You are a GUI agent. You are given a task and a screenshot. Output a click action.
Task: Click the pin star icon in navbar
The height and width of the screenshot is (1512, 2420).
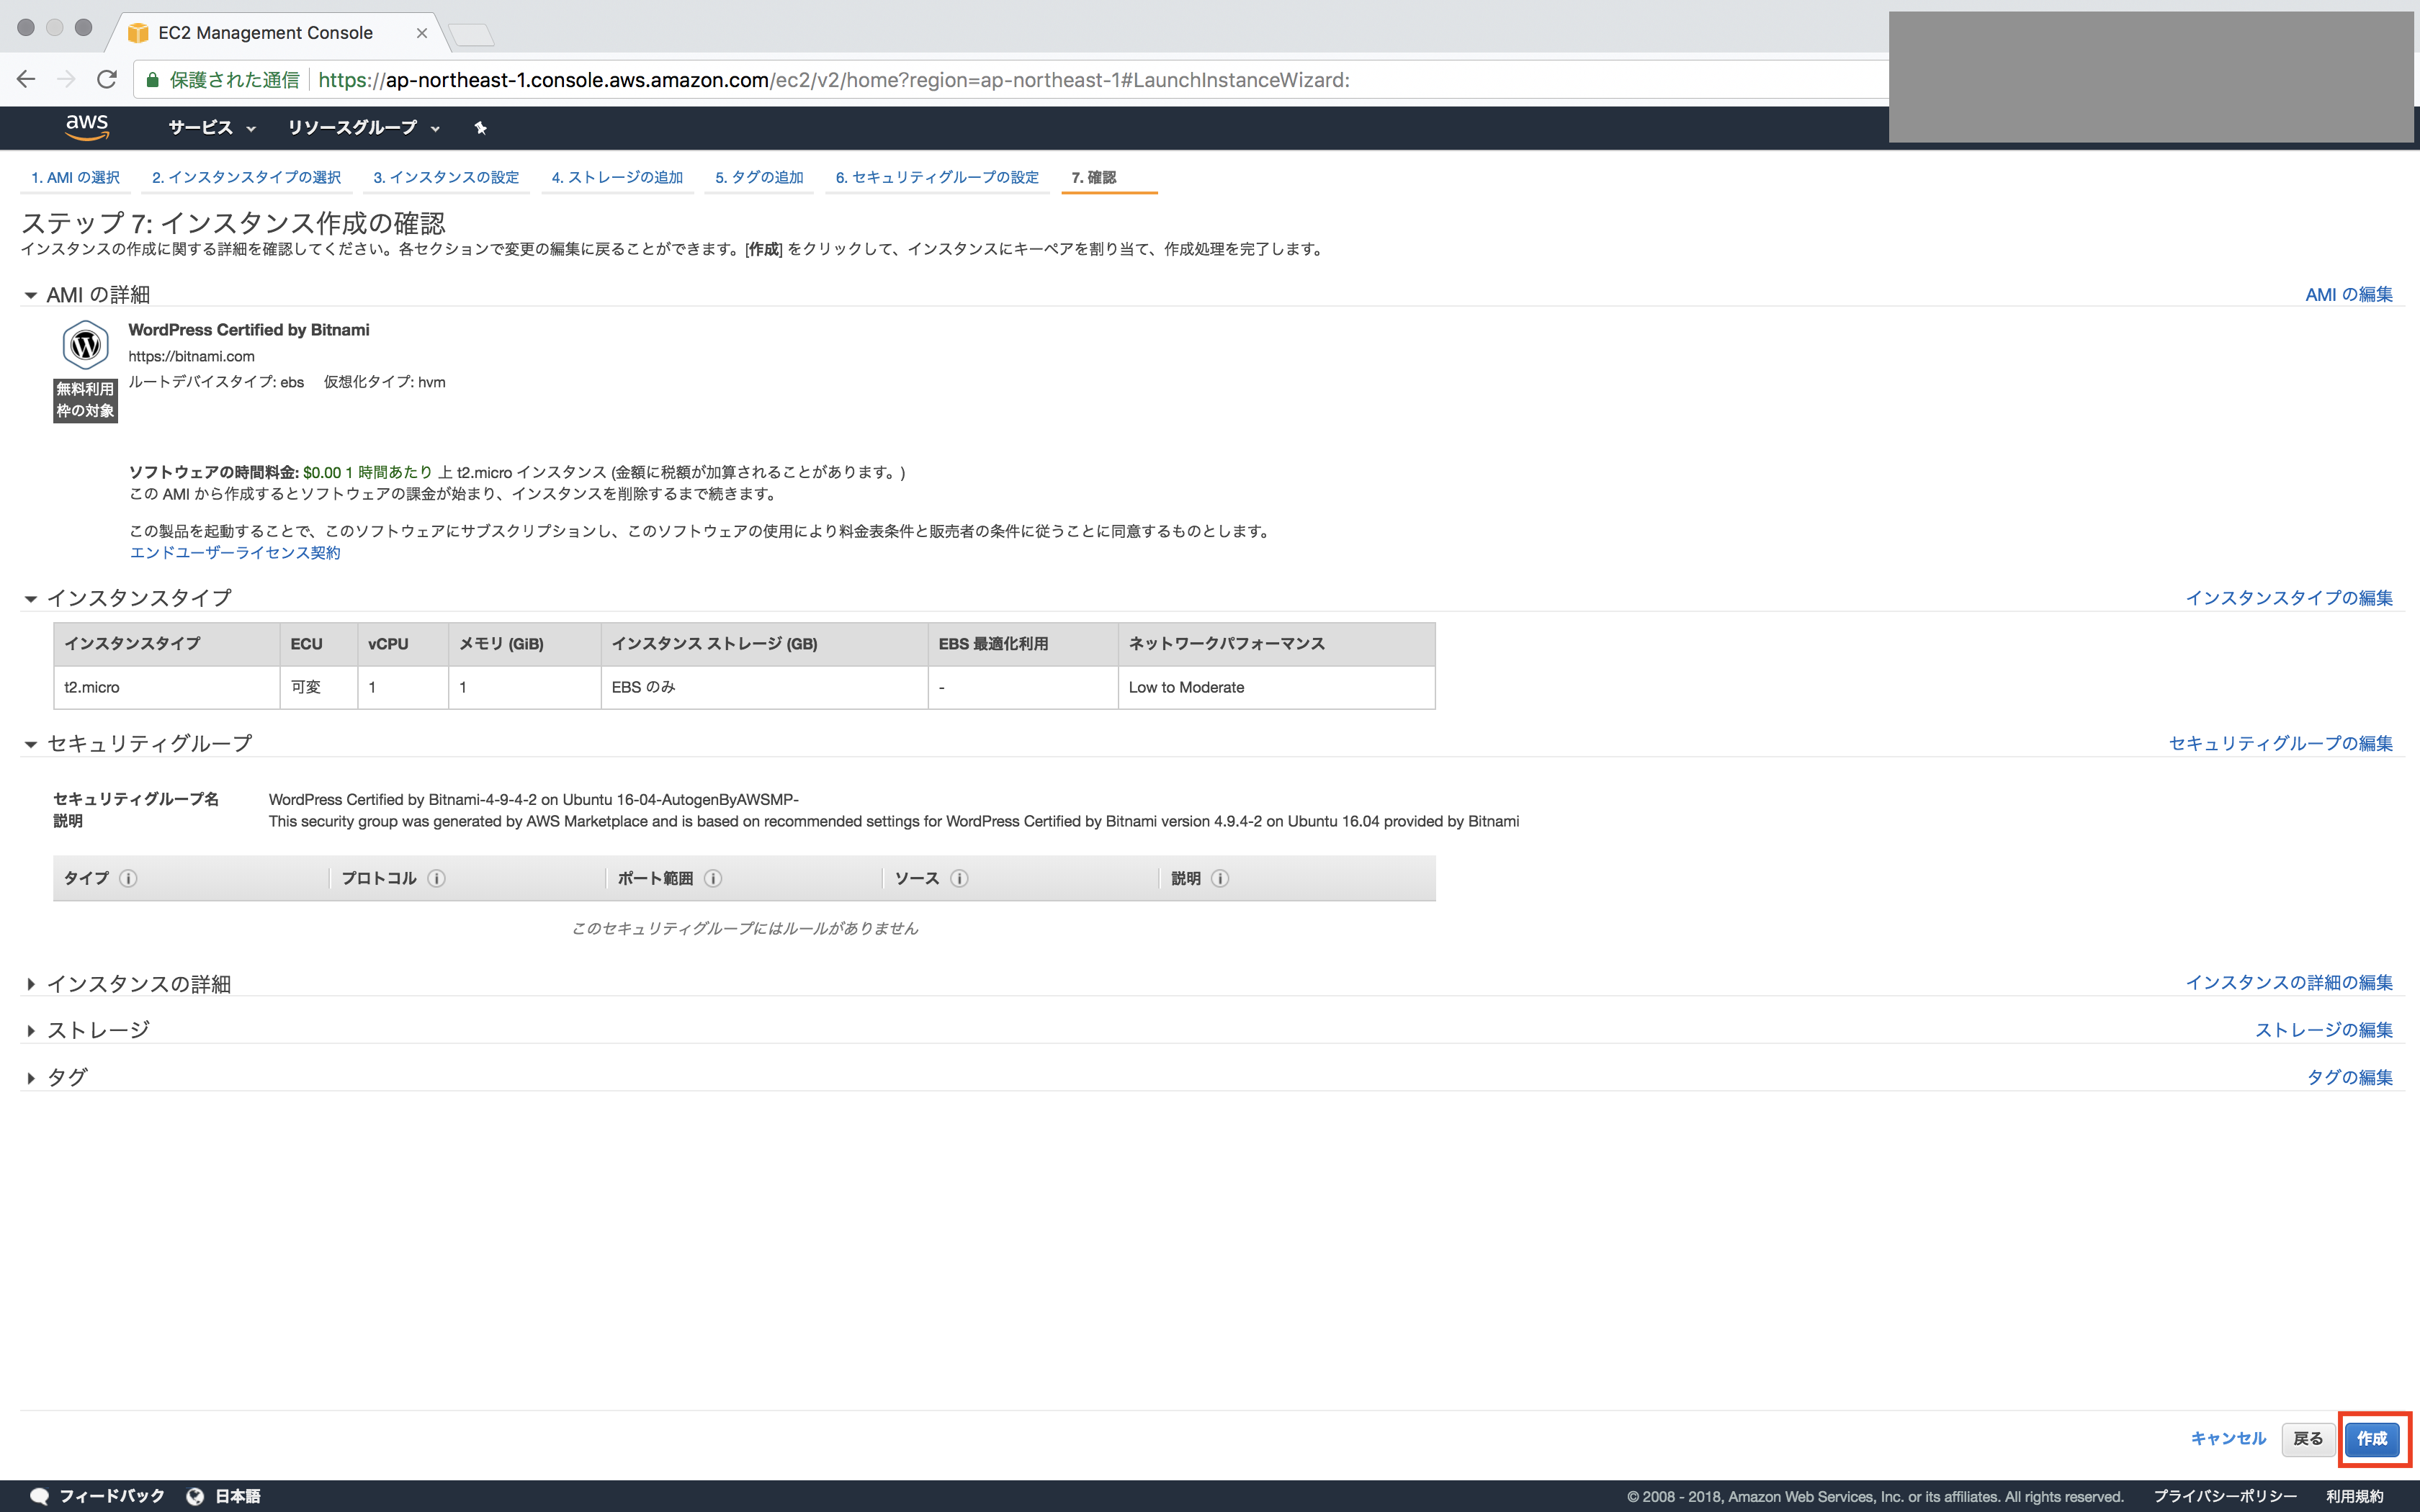[480, 128]
